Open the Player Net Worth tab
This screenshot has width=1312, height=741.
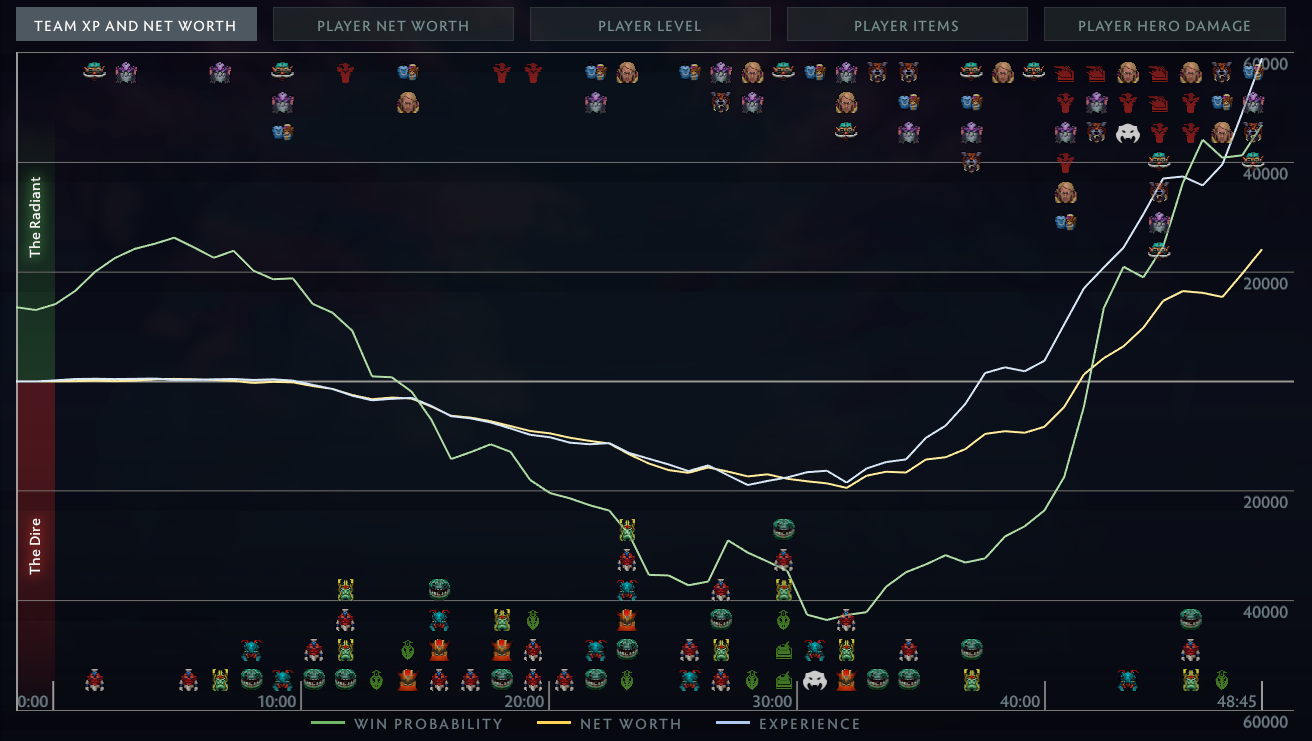(393, 25)
